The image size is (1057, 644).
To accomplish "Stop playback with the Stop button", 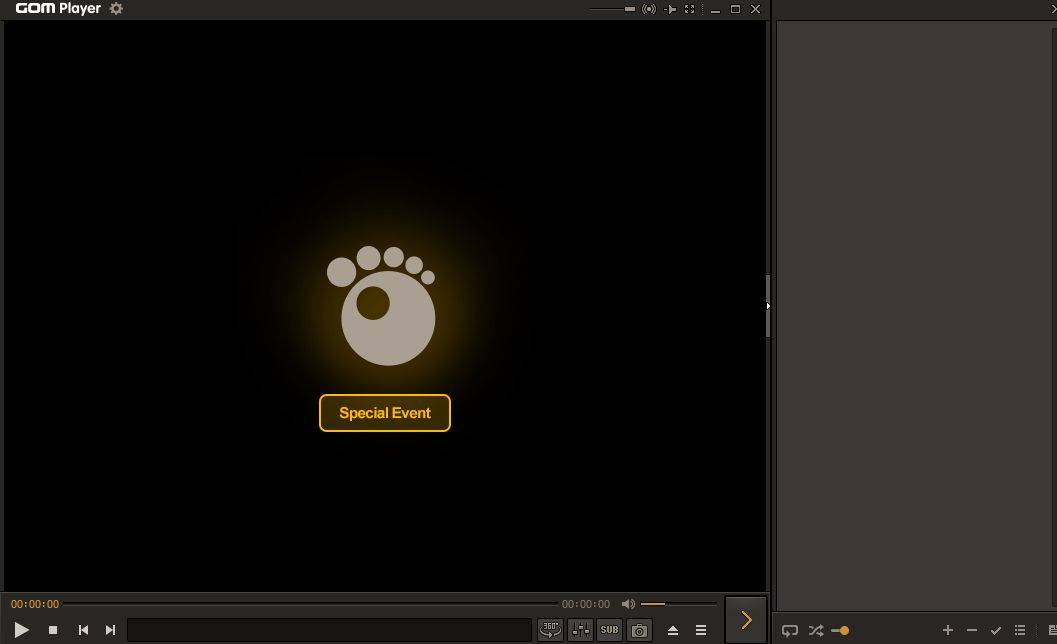I will tap(53, 630).
